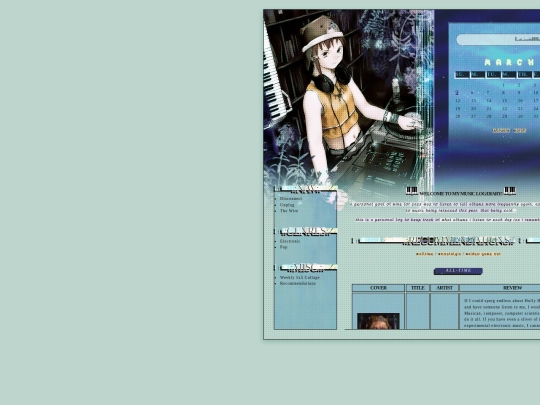Image resolution: width=540 pixels, height=405 pixels.
Task: Click the SU. weekday header
Action: click(x=461, y=74)
